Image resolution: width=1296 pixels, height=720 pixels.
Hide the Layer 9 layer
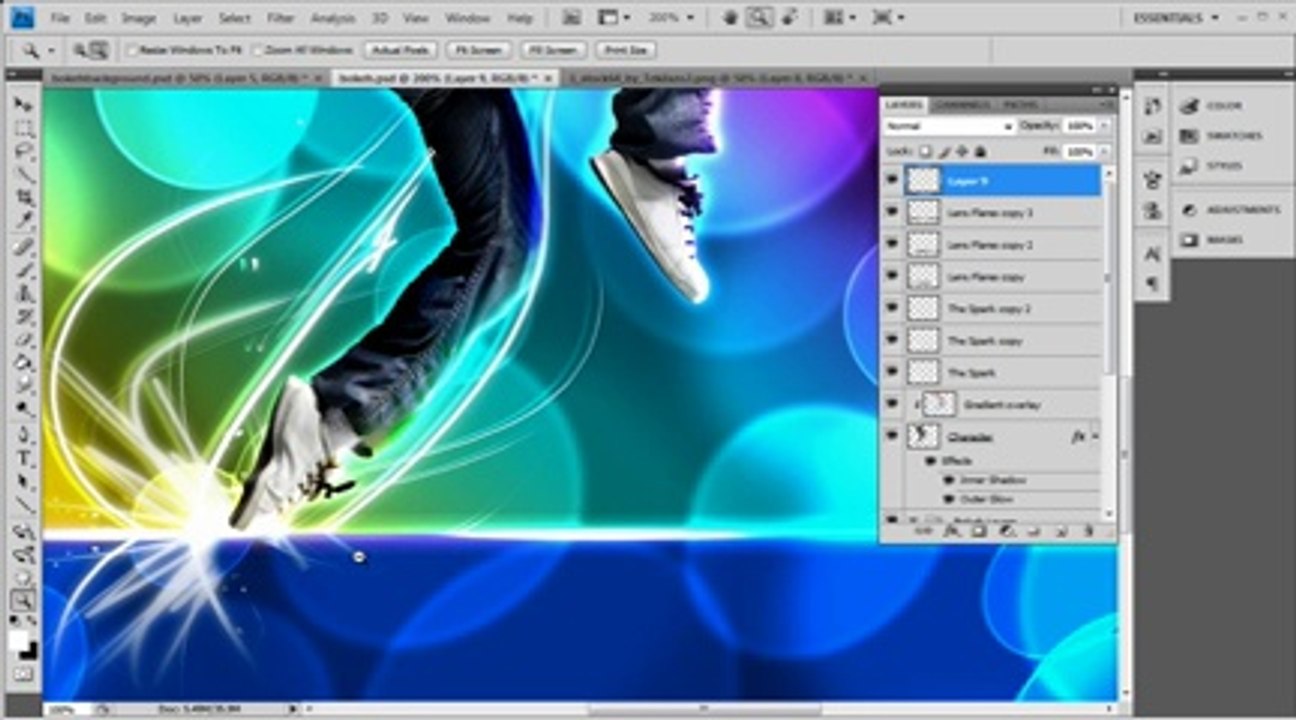click(892, 181)
